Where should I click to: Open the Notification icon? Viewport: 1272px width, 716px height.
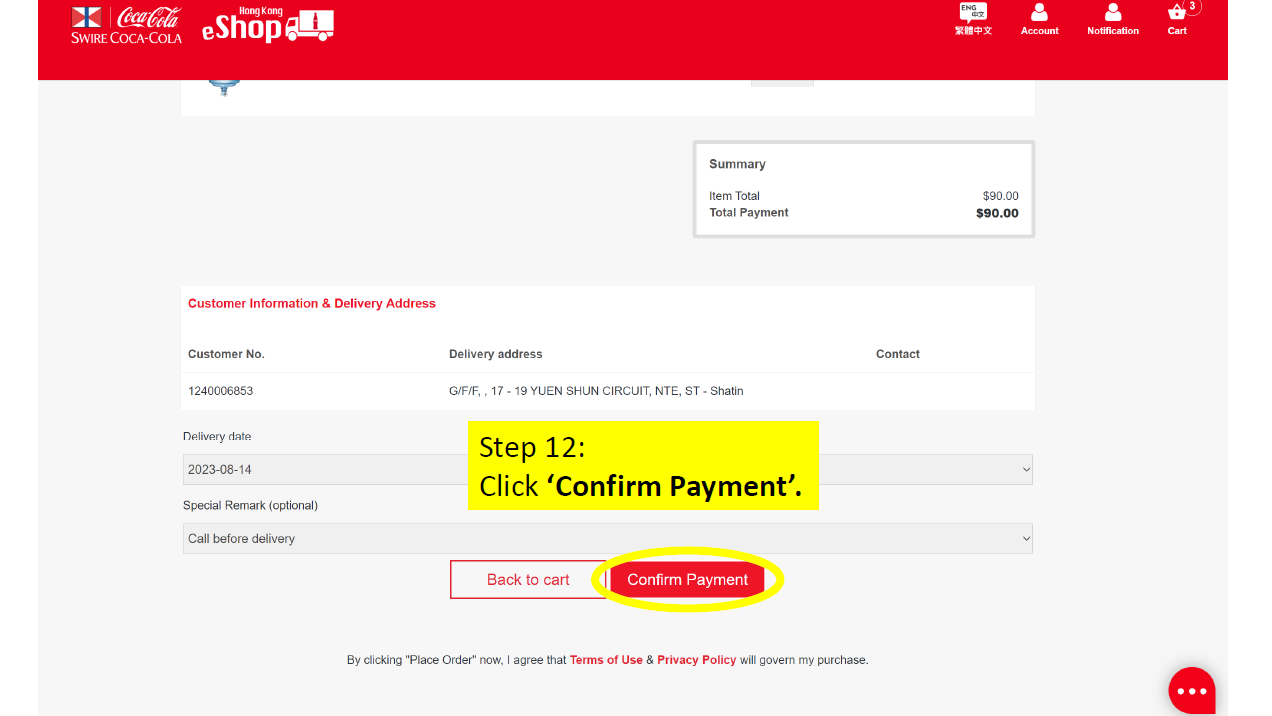[1113, 12]
